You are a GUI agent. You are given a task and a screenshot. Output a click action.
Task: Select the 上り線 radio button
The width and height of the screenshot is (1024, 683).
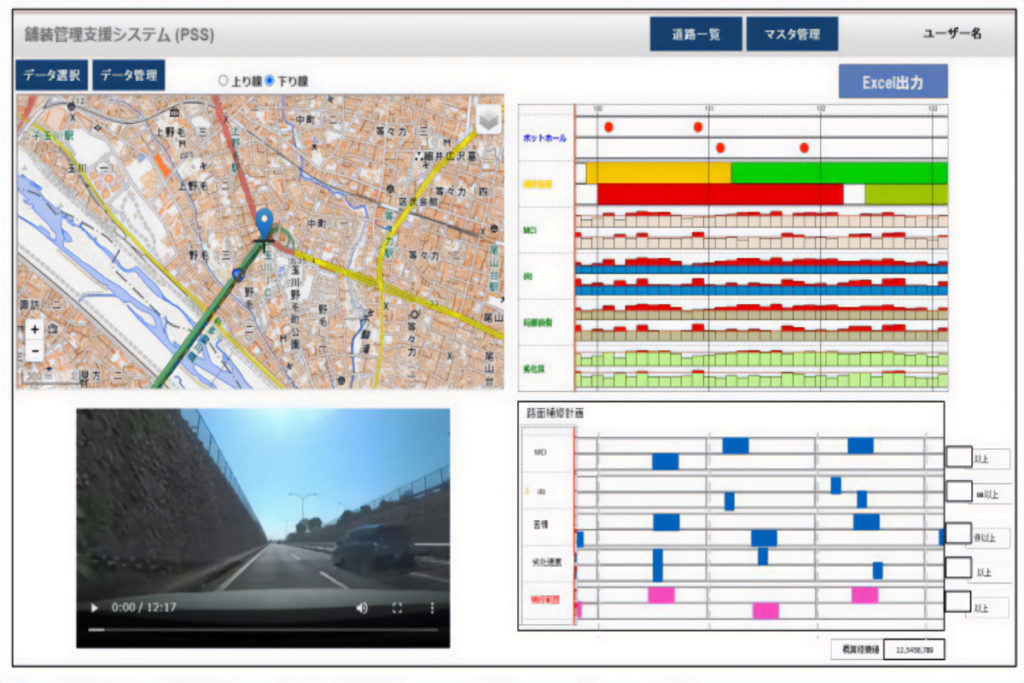[223, 81]
